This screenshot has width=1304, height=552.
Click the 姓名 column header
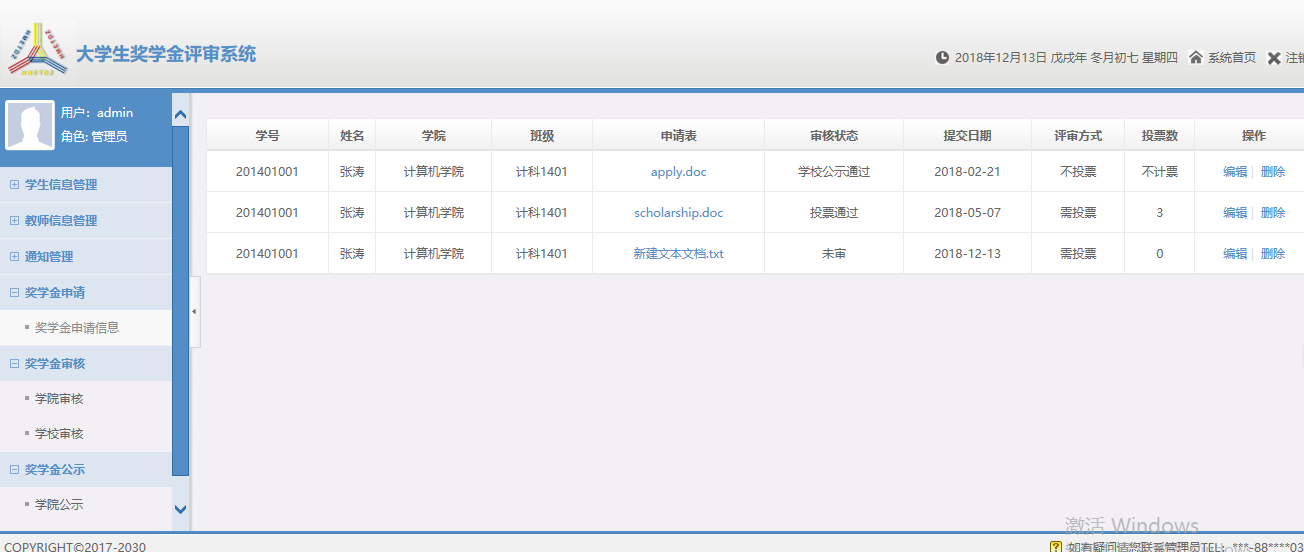(x=352, y=135)
